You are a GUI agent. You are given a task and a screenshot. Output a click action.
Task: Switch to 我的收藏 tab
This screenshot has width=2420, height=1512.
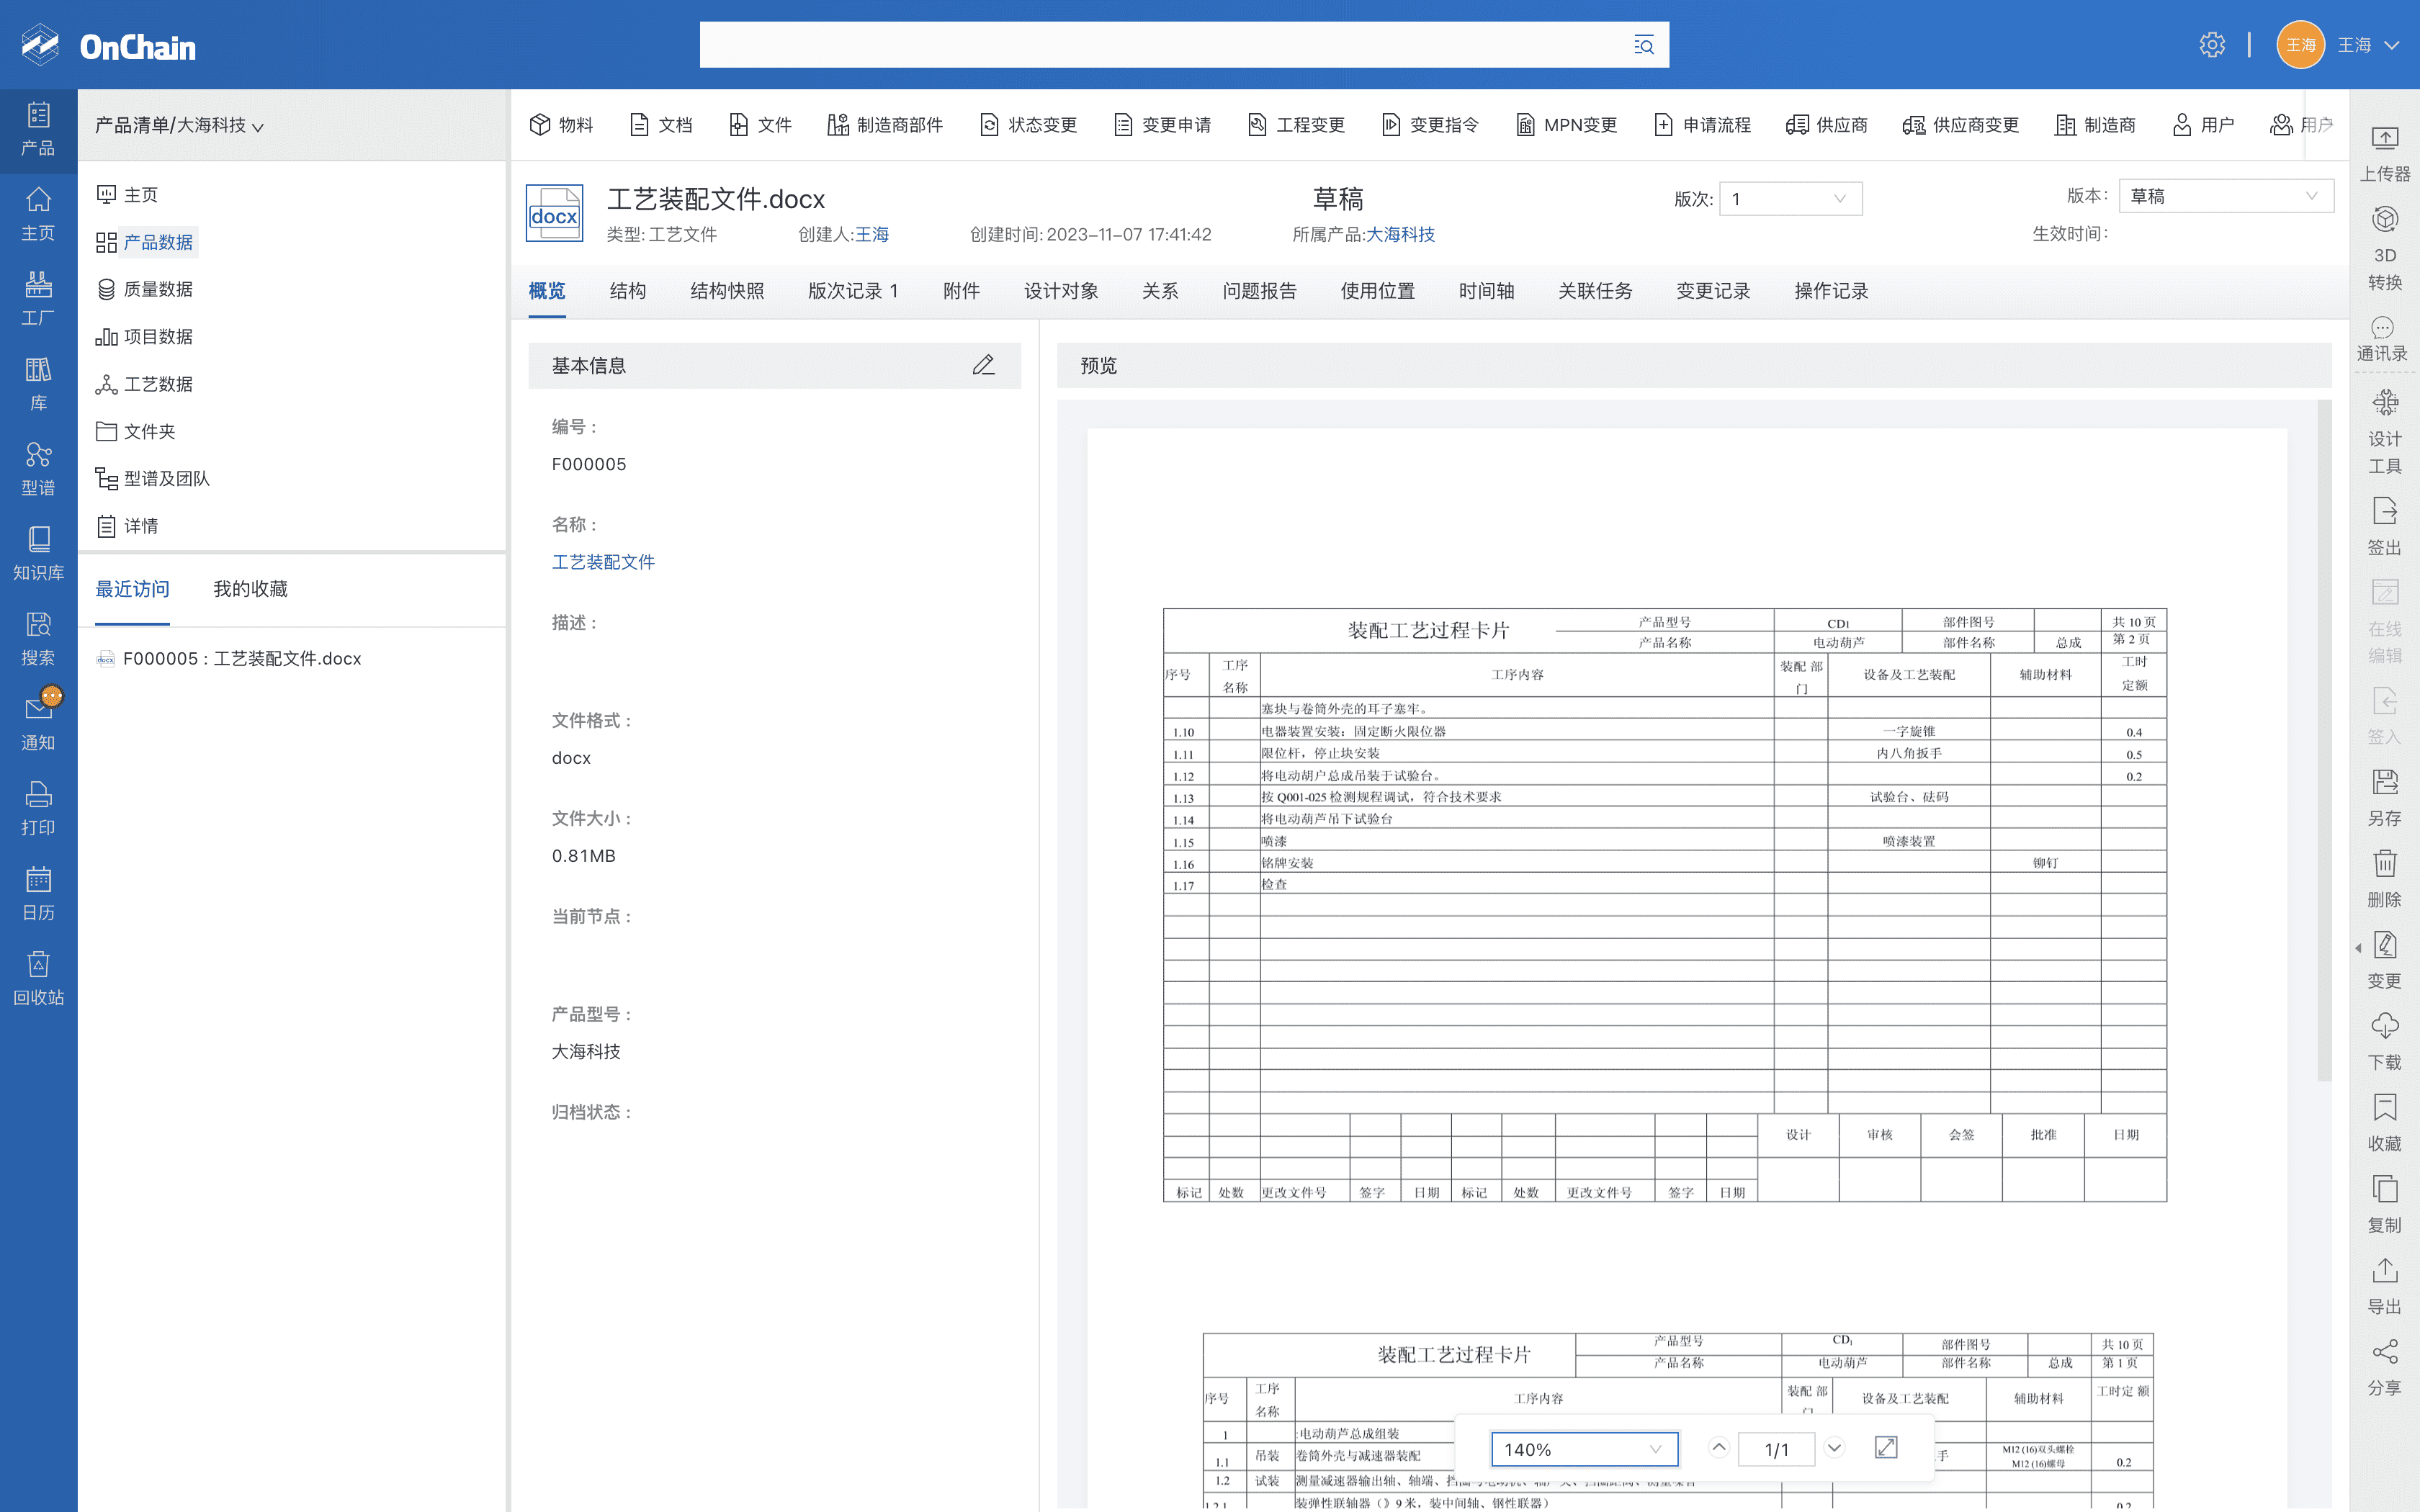tap(250, 589)
